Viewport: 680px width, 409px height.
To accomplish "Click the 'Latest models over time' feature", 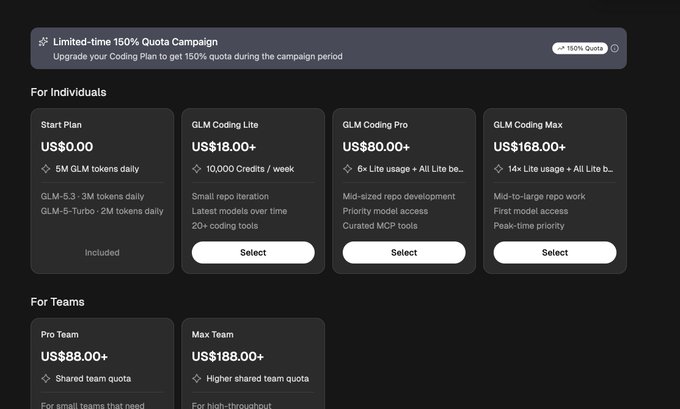I will point(239,211).
